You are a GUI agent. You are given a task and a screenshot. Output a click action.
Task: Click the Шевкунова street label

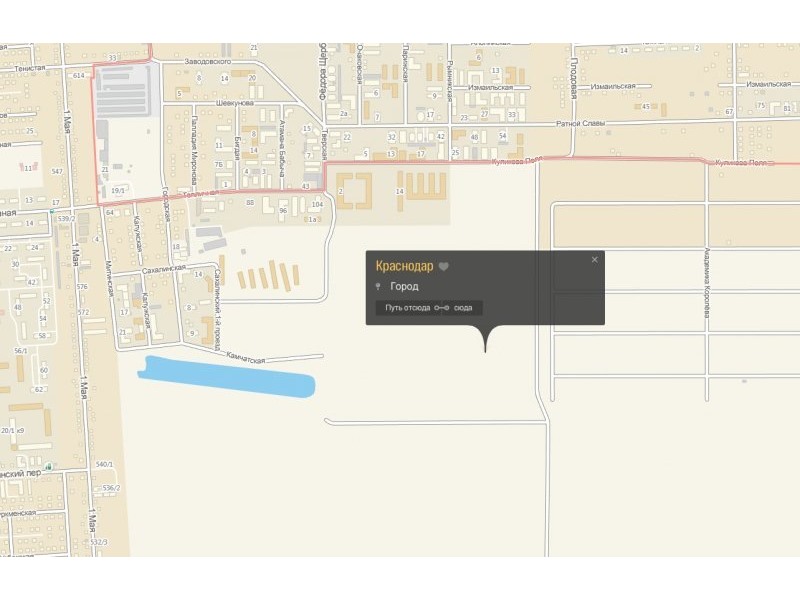pos(235,103)
